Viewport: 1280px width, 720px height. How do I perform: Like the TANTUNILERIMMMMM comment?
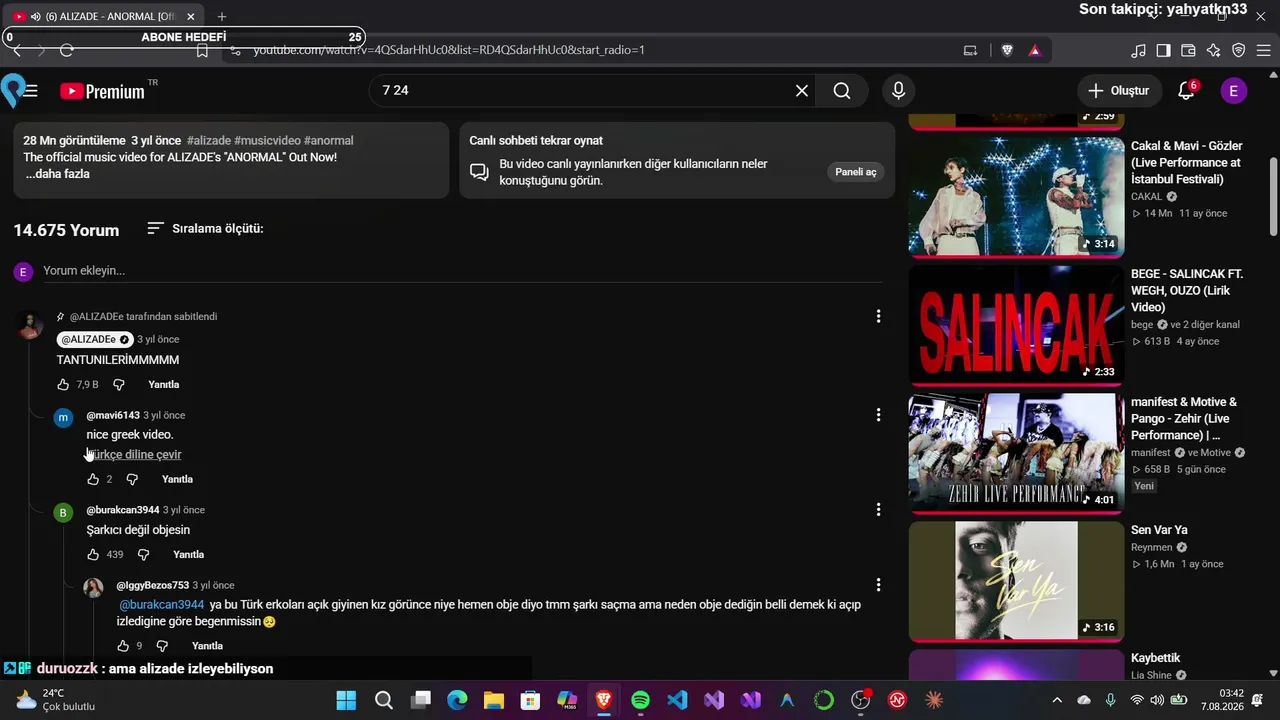[x=63, y=385]
